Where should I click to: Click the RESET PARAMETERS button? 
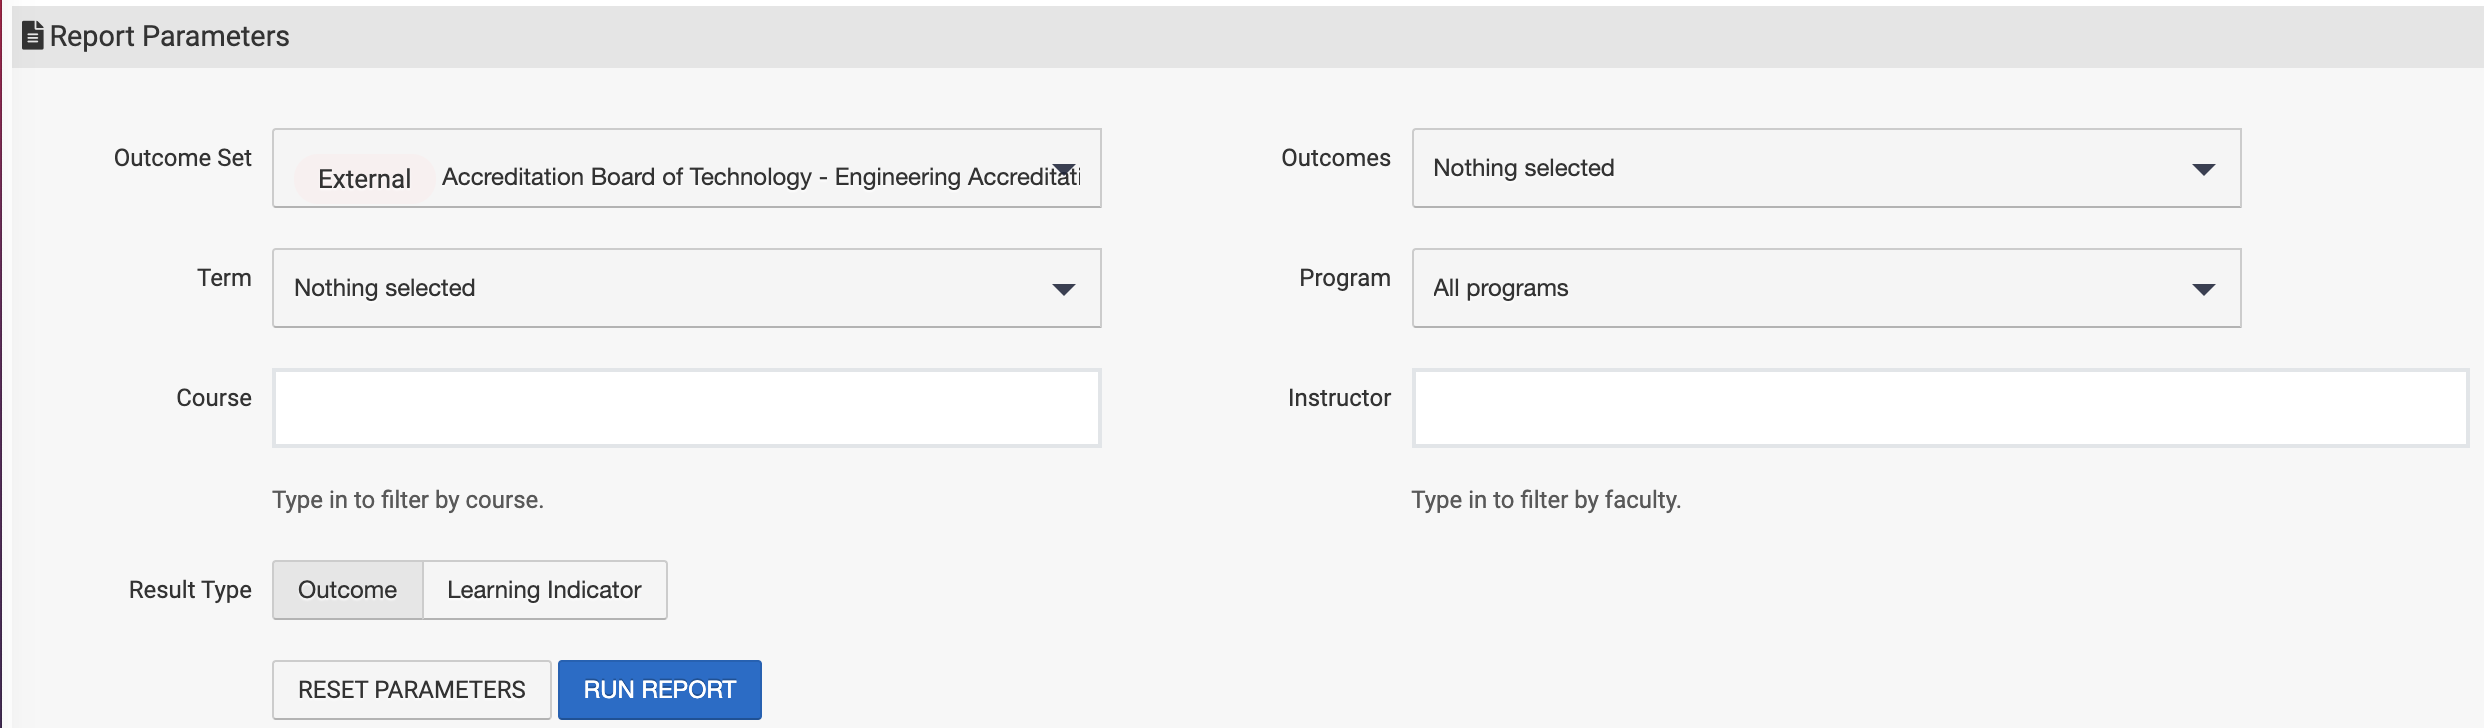point(412,690)
